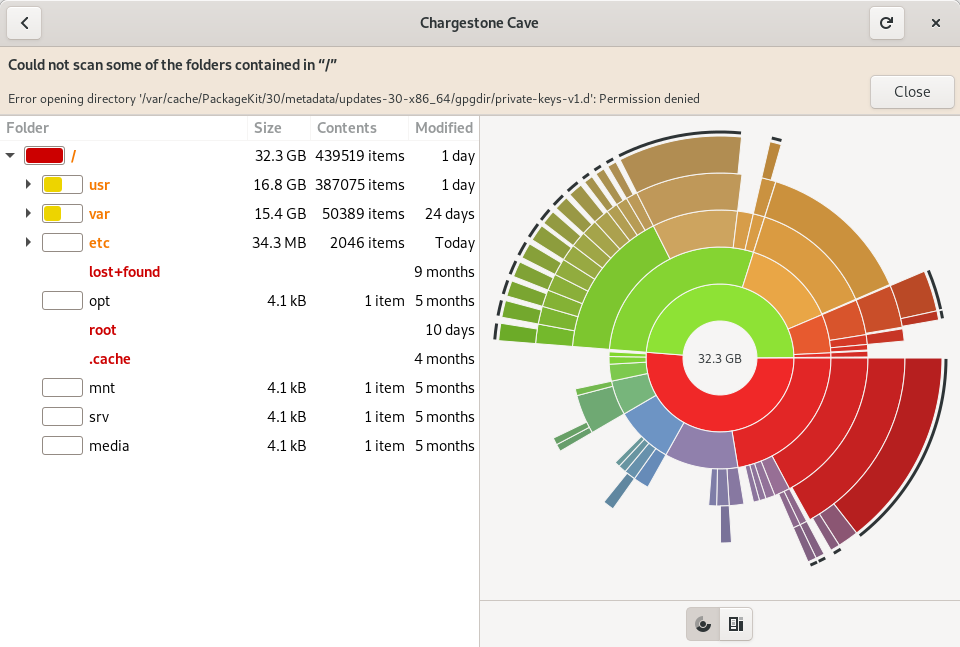
Task: Go back using the header arrow
Action: 24,23
